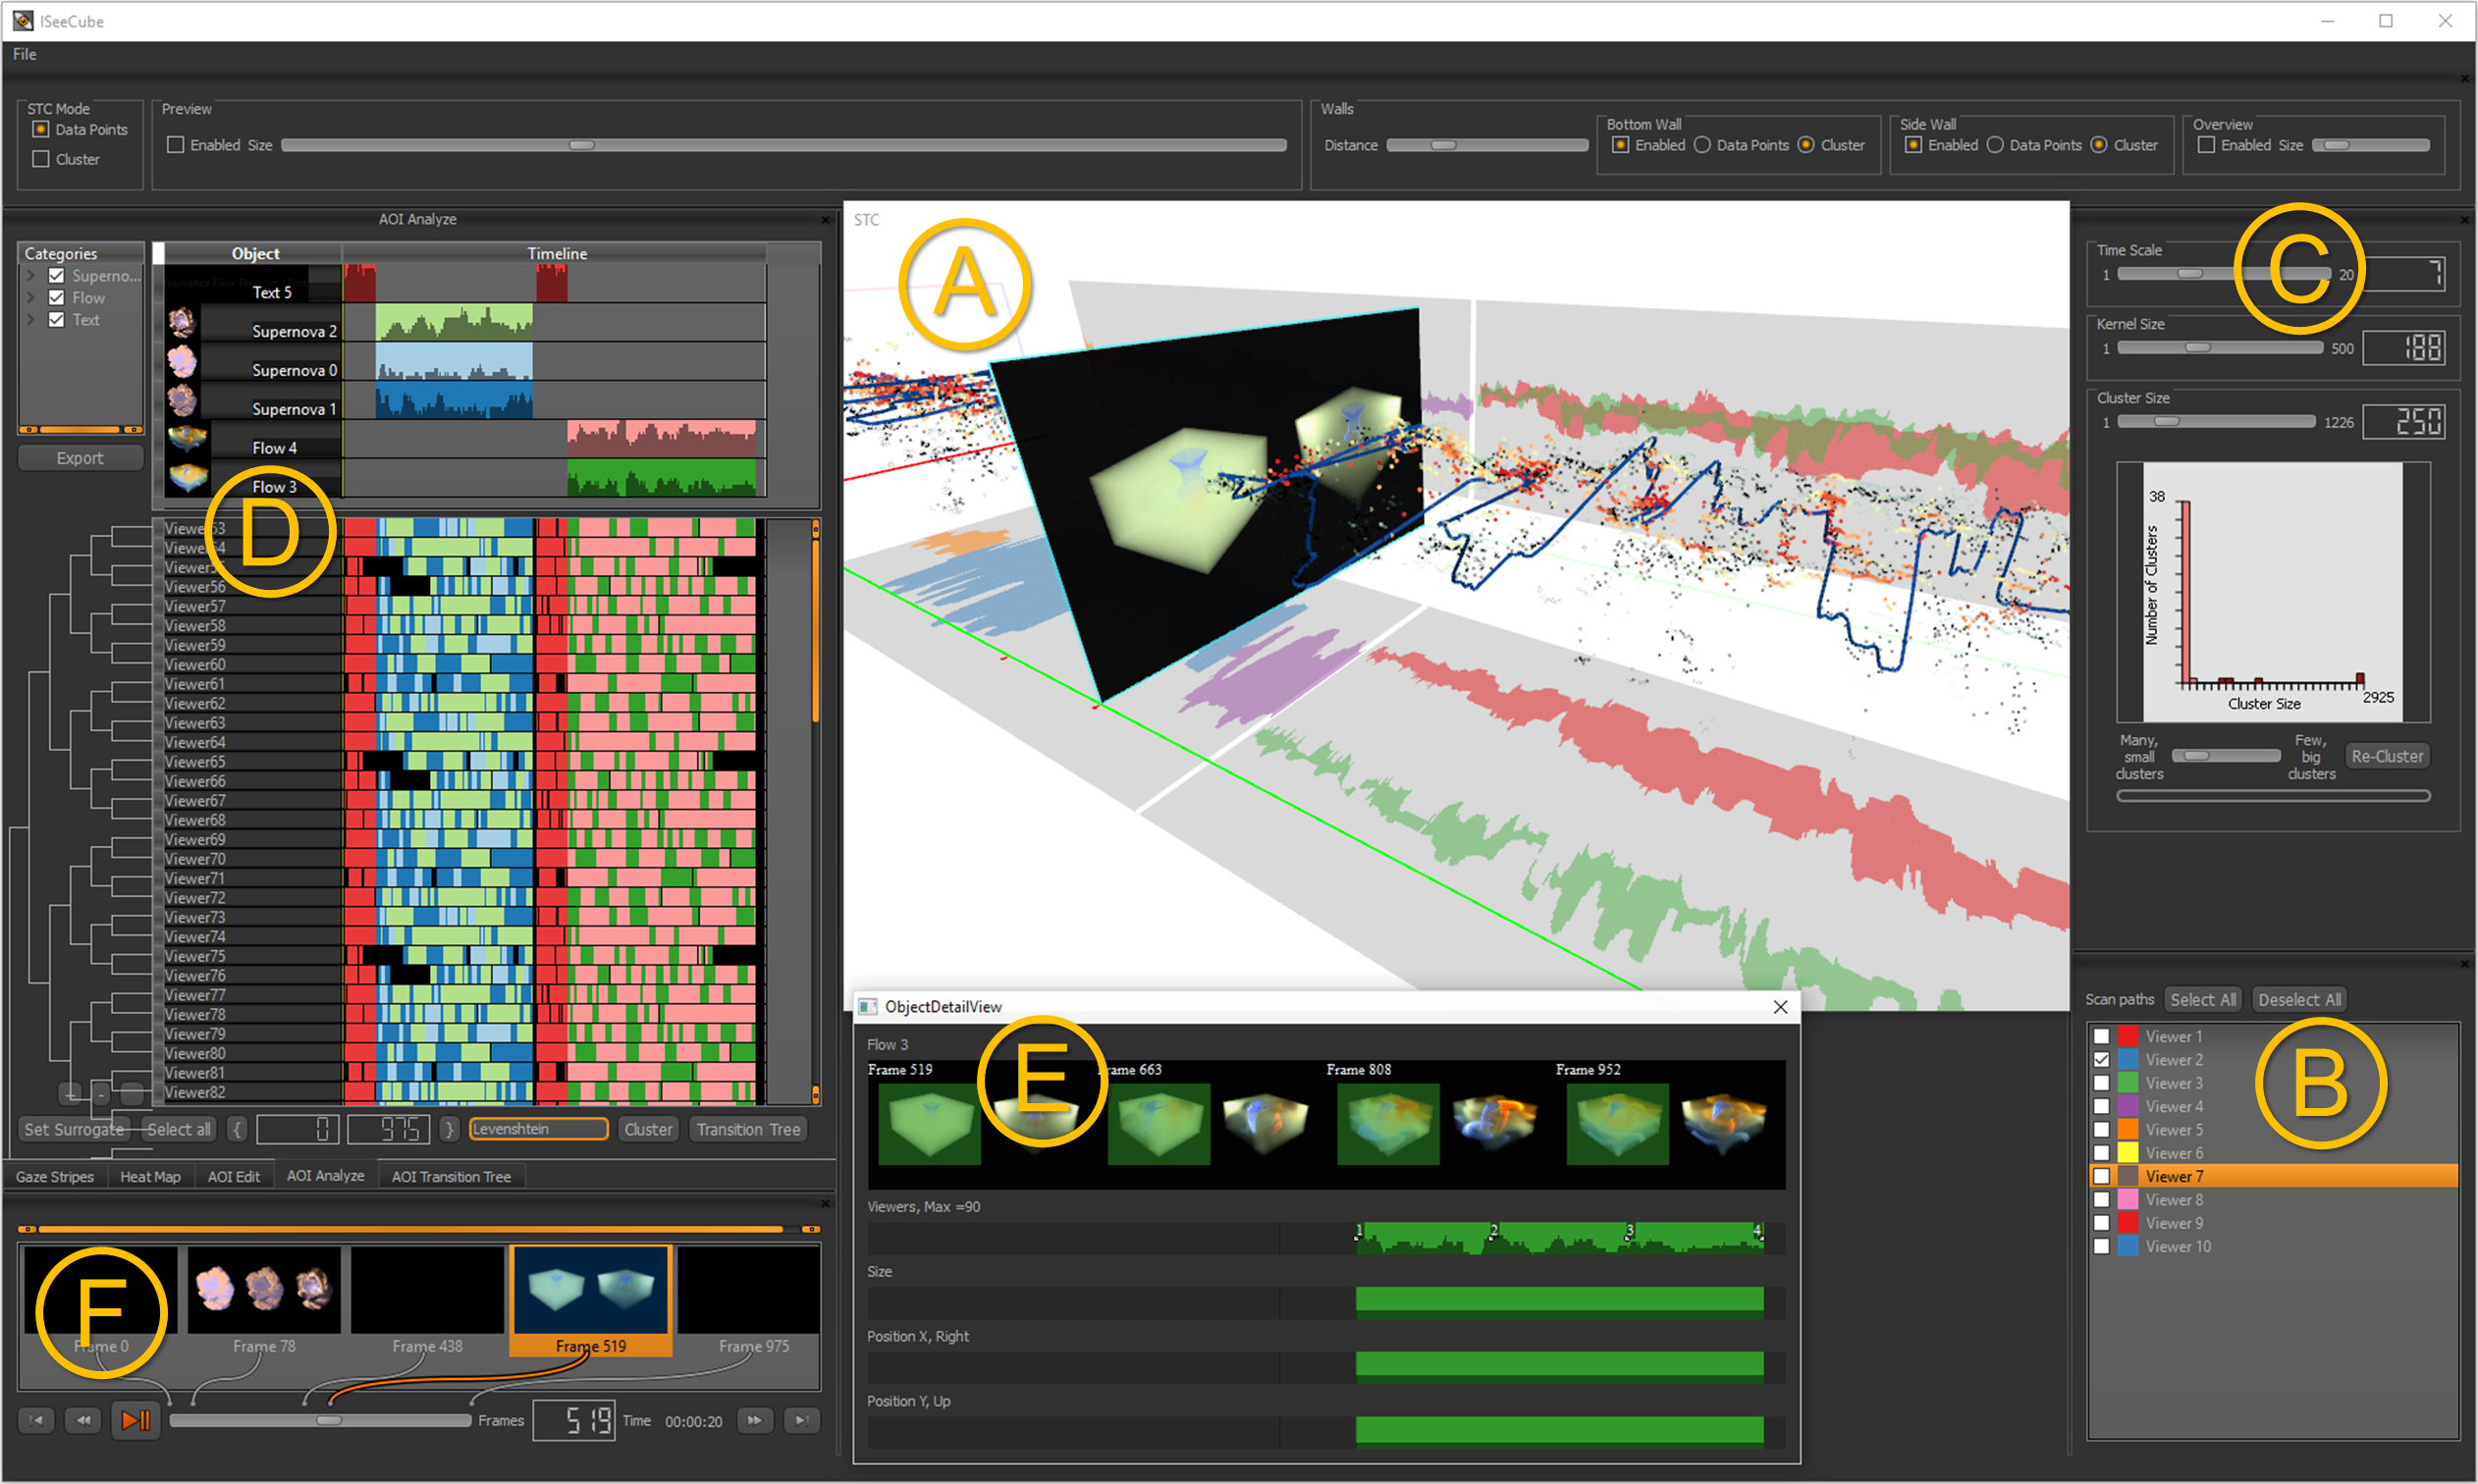This screenshot has height=1484, width=2478.
Task: Enable the Preview checkbox
Action: tap(176, 145)
